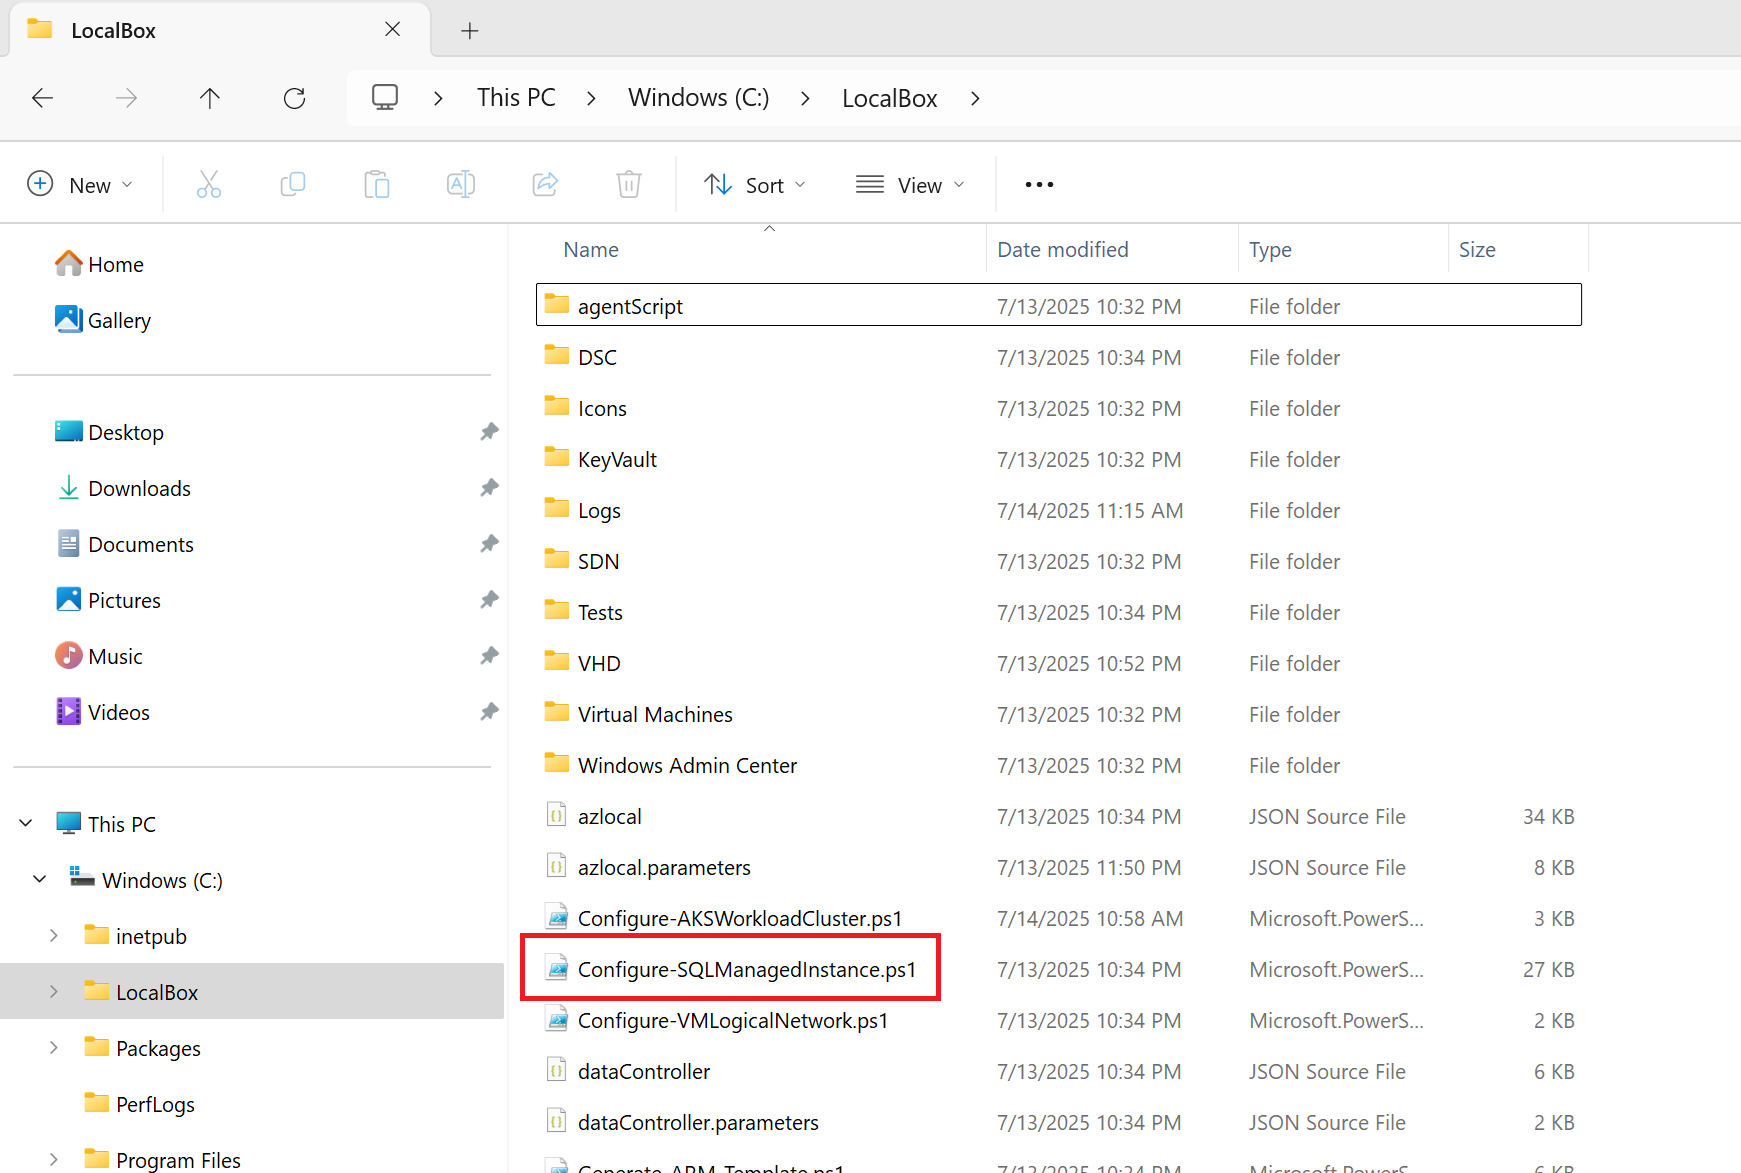Open the Sort options dropdown
Screen dimensions: 1741x1173
pos(755,185)
